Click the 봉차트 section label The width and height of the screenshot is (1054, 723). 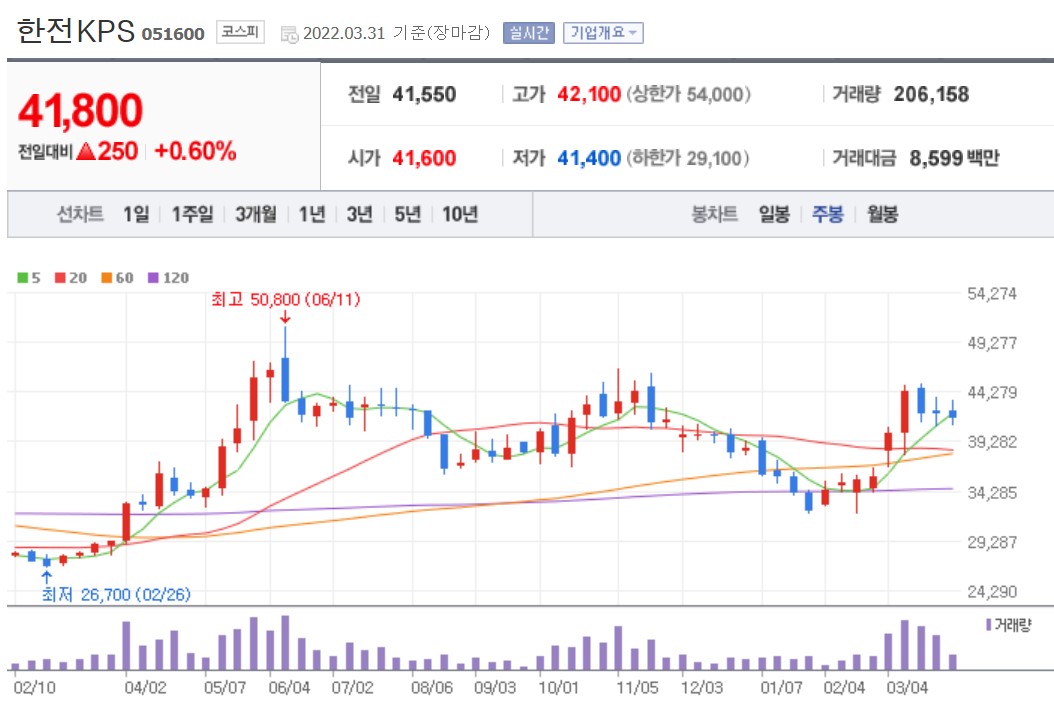tap(715, 214)
